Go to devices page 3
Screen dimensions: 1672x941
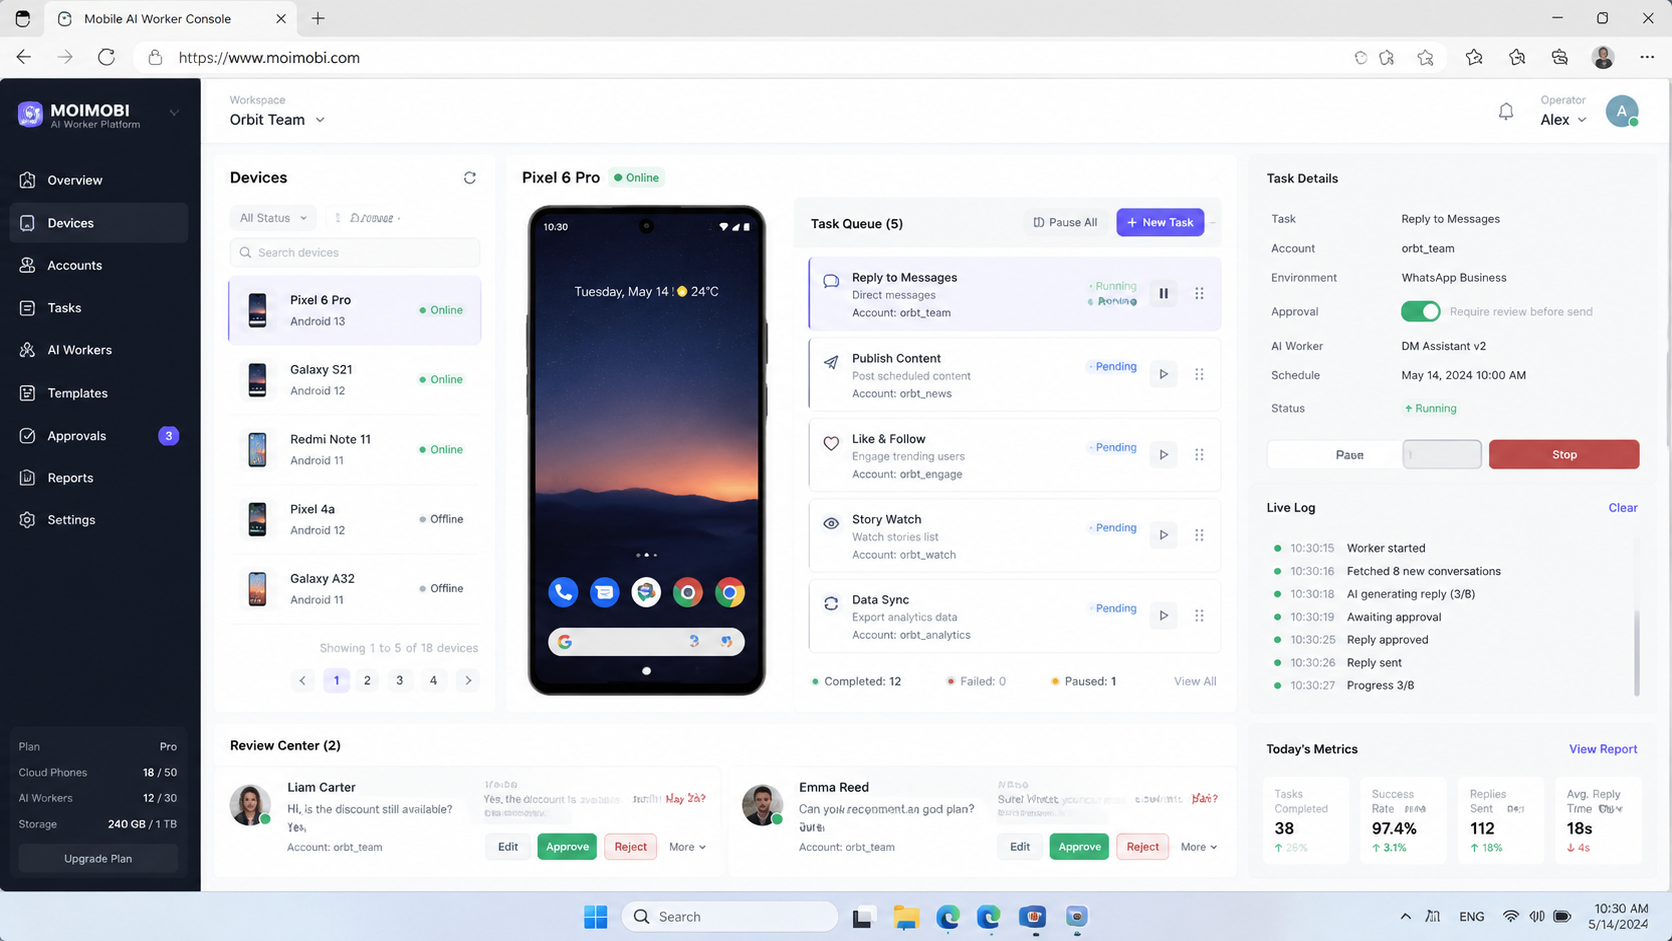coord(400,681)
